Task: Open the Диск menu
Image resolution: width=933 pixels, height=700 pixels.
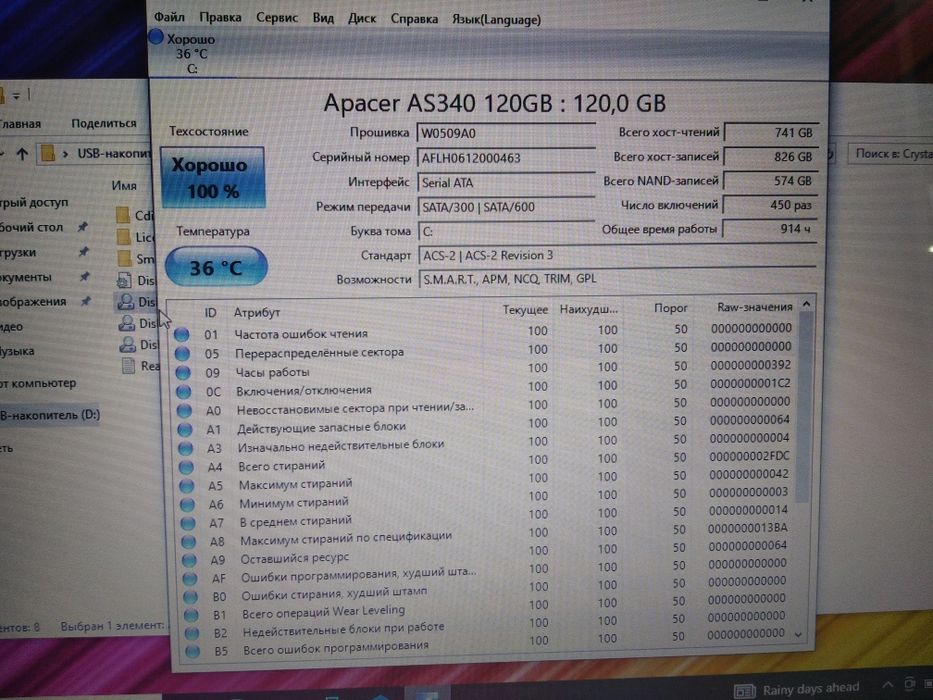Action: 362,18
